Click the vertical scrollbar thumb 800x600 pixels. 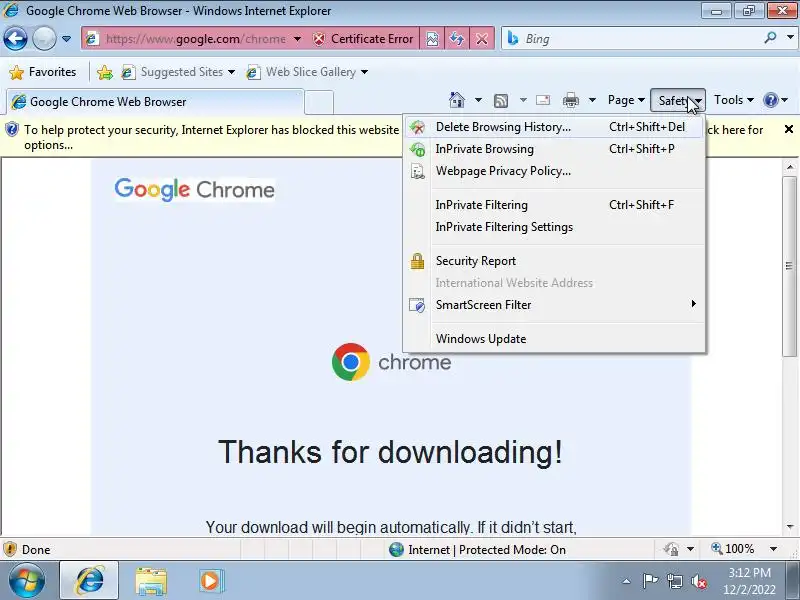tap(790, 266)
